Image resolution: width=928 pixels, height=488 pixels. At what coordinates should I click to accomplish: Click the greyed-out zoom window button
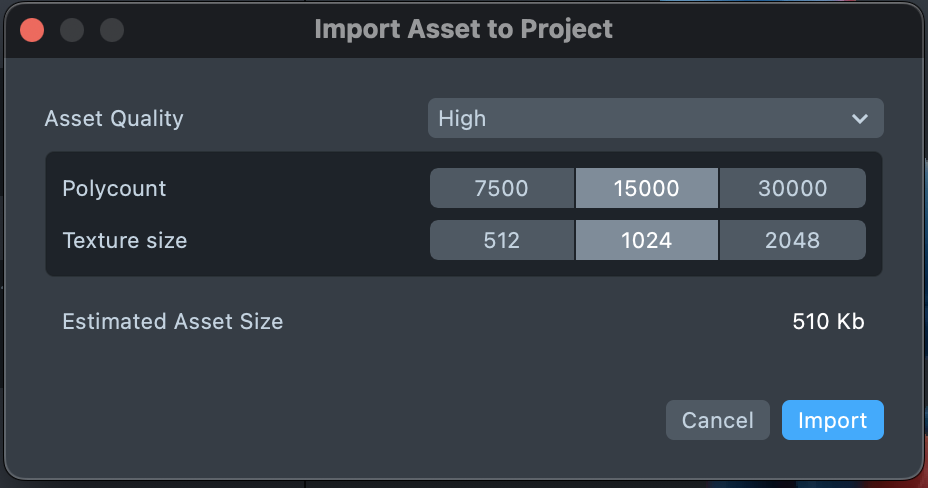[x=112, y=30]
